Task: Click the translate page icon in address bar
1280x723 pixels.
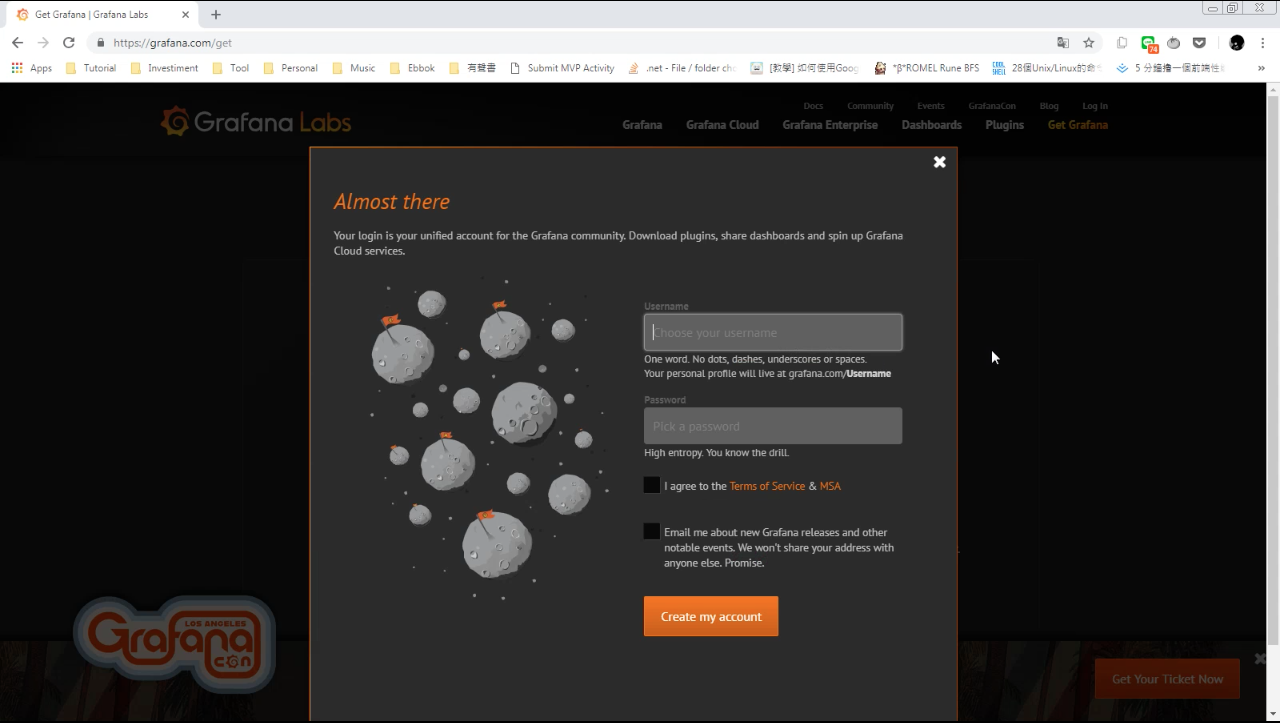Action: [1063, 43]
